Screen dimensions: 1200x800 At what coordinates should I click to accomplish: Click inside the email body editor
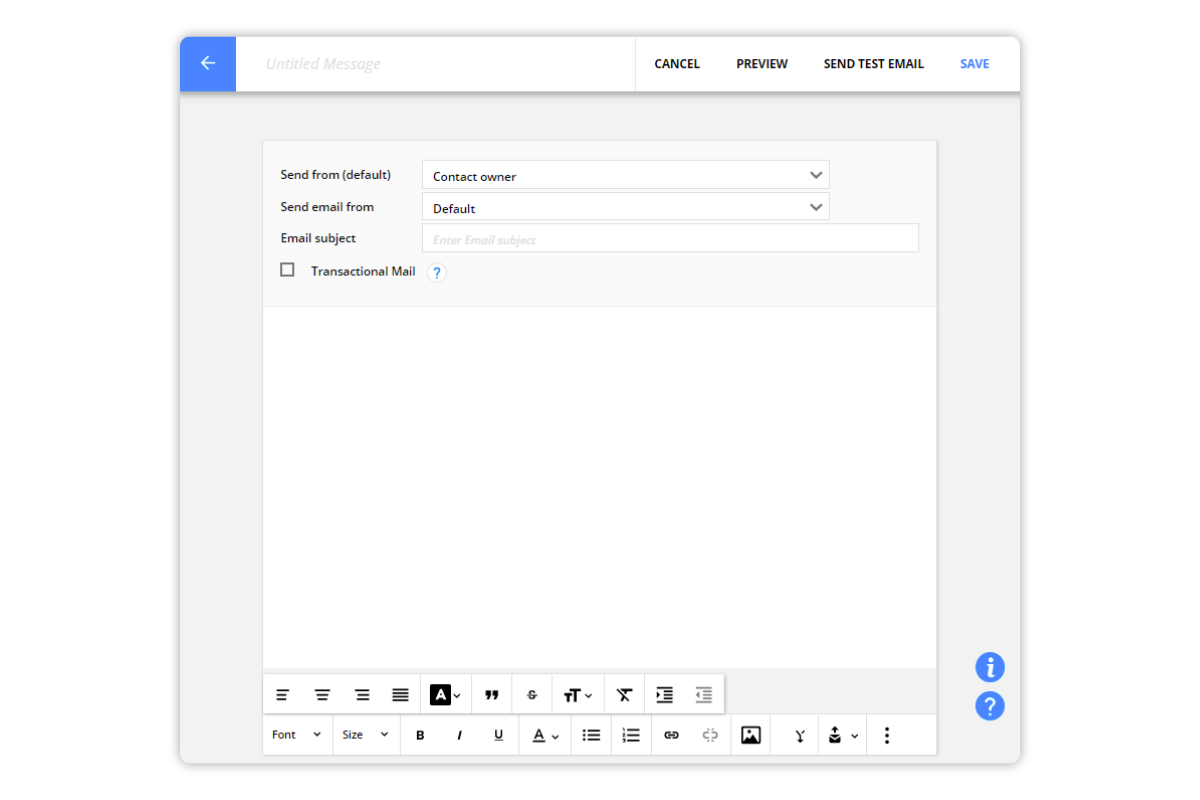[x=600, y=487]
